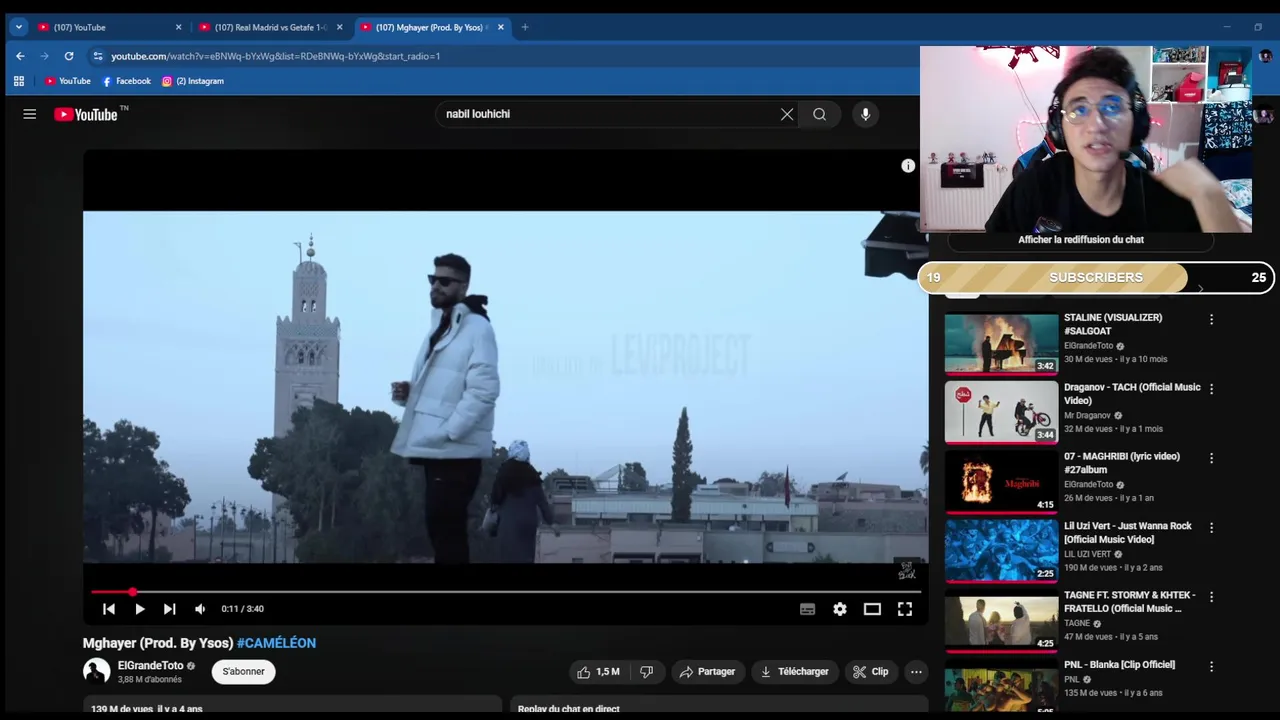This screenshot has width=1280, height=720.
Task: Skip to next video in player
Action: [x=170, y=609]
